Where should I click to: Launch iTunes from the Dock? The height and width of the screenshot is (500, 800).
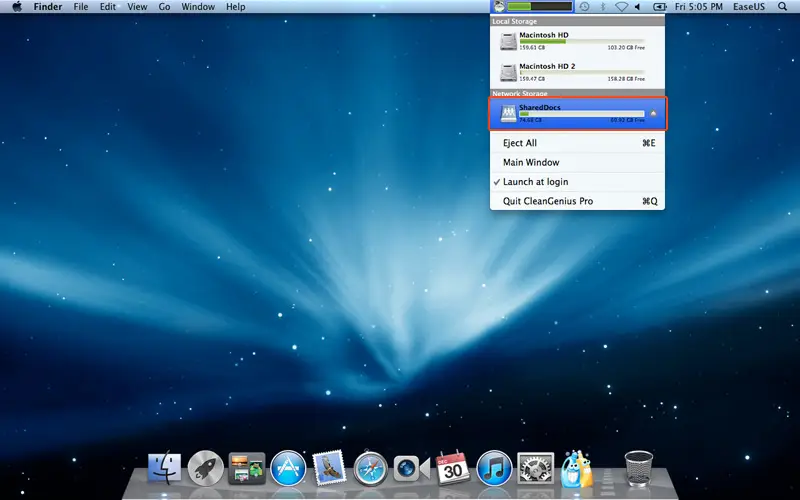494,468
